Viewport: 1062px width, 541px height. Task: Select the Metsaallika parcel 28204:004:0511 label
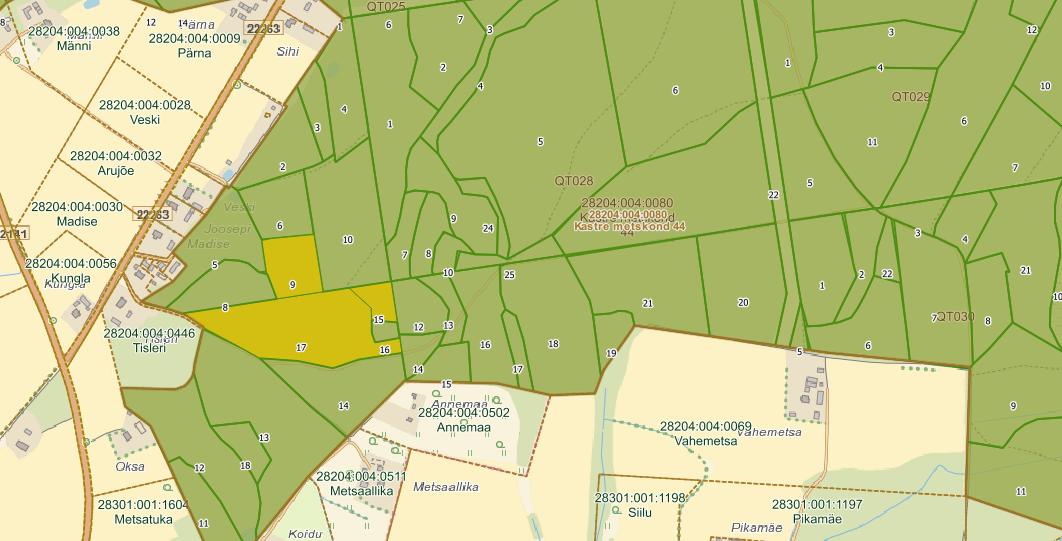[361, 483]
